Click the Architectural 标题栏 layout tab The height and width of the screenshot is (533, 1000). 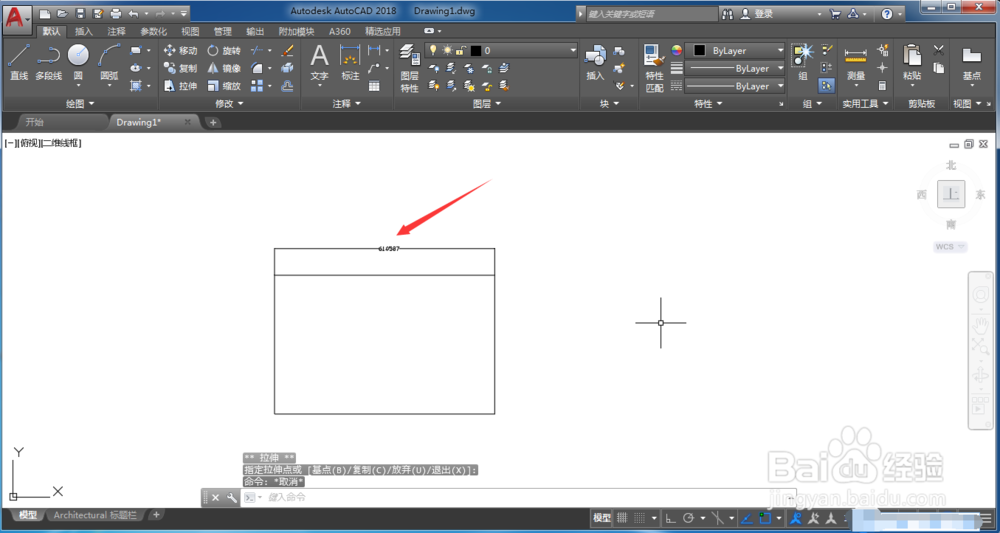pyautogui.click(x=97, y=515)
